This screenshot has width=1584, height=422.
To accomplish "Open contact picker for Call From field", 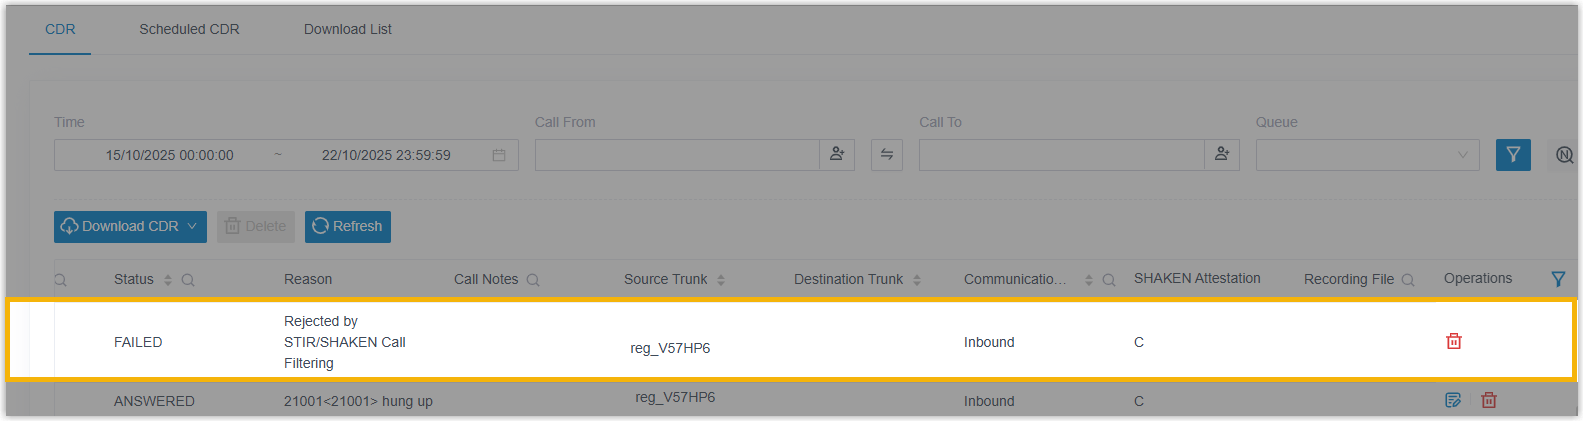I will point(837,155).
